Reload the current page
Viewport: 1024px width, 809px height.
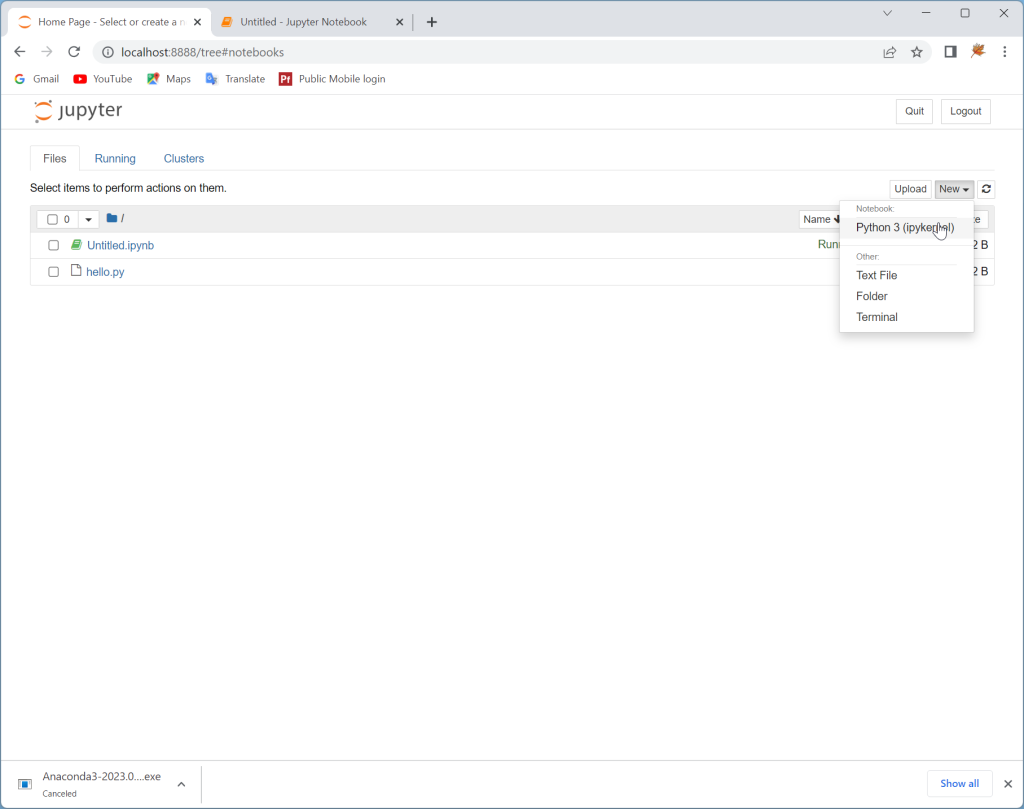pyautogui.click(x=74, y=52)
